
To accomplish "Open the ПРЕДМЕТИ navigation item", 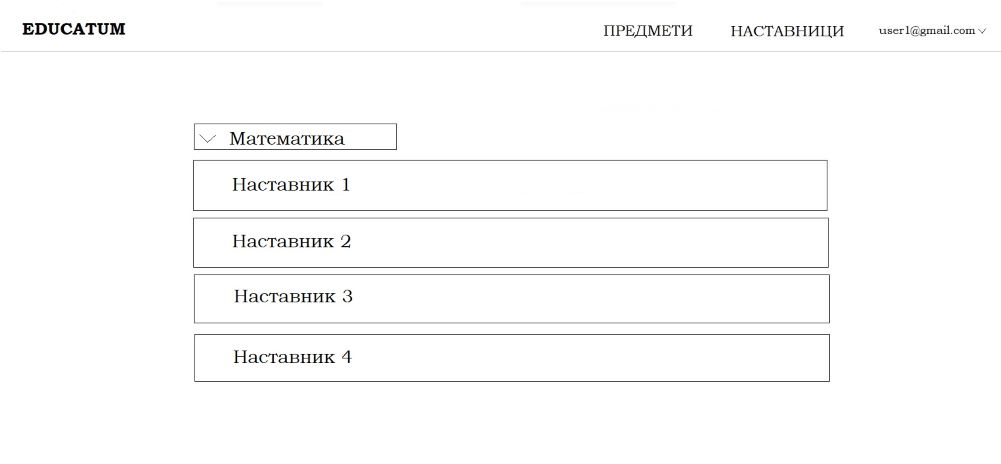I will (648, 31).
